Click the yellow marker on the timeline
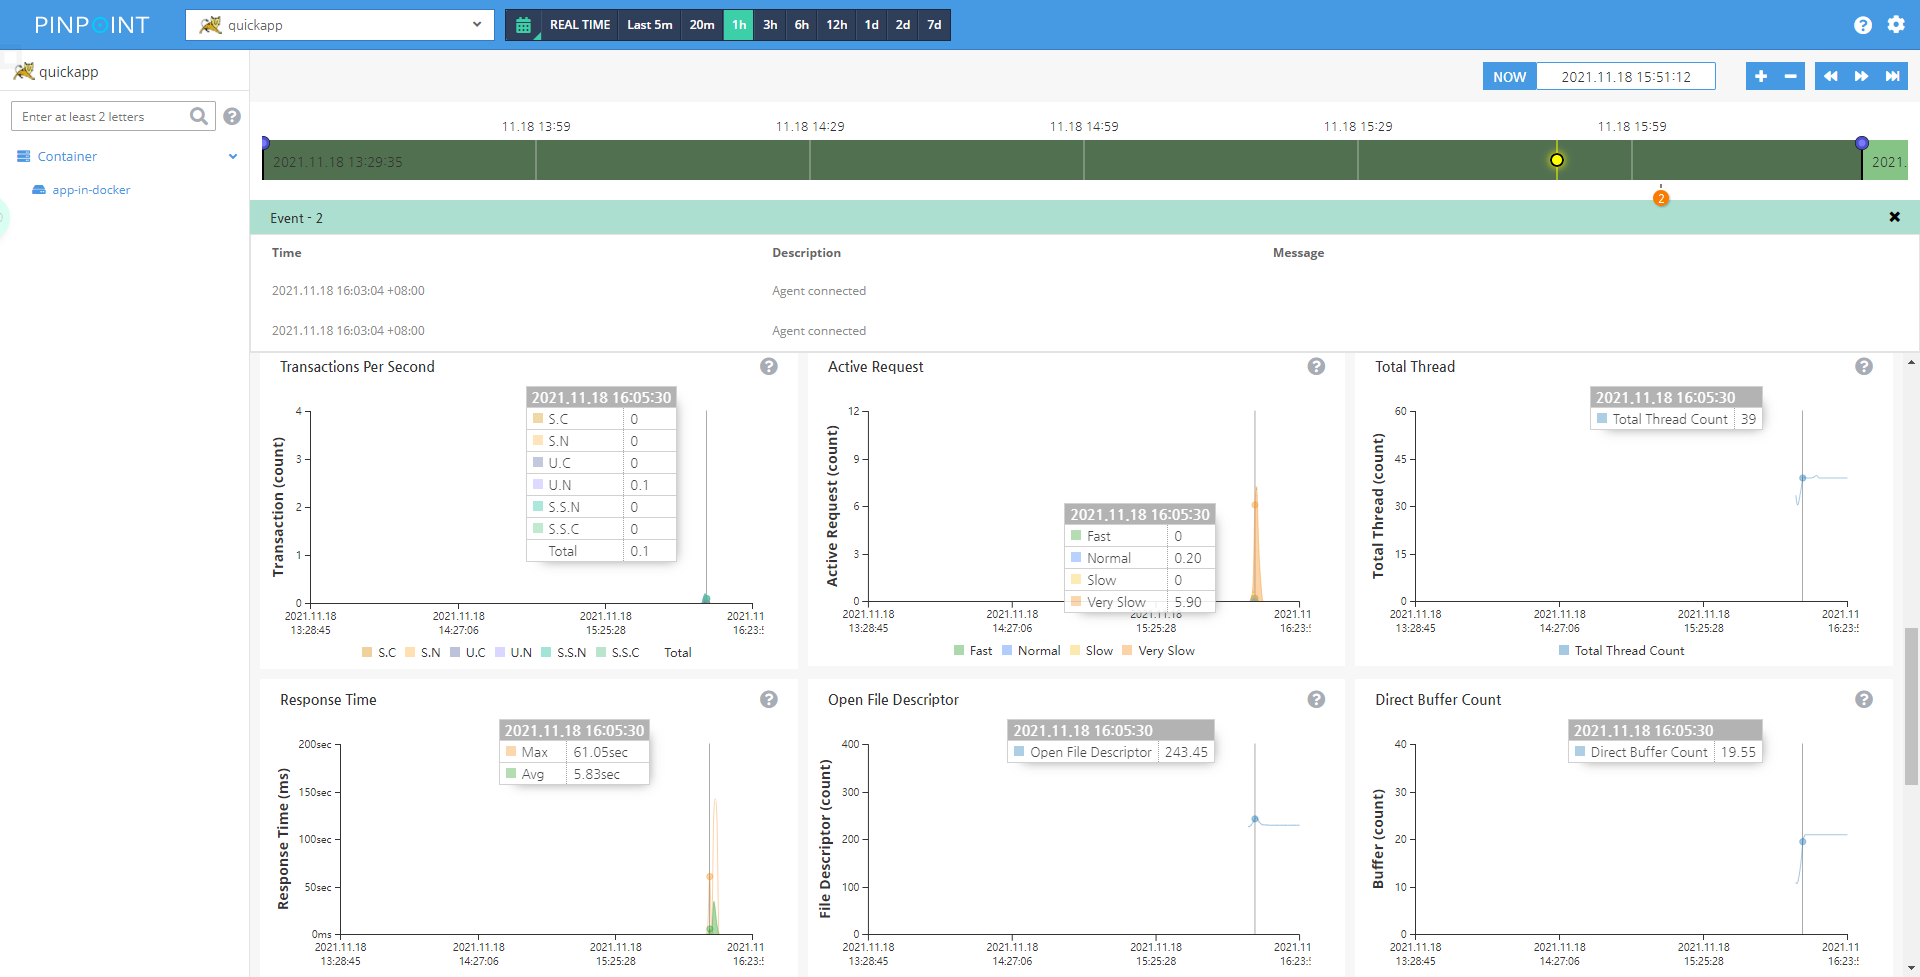The image size is (1920, 977). [x=1557, y=160]
